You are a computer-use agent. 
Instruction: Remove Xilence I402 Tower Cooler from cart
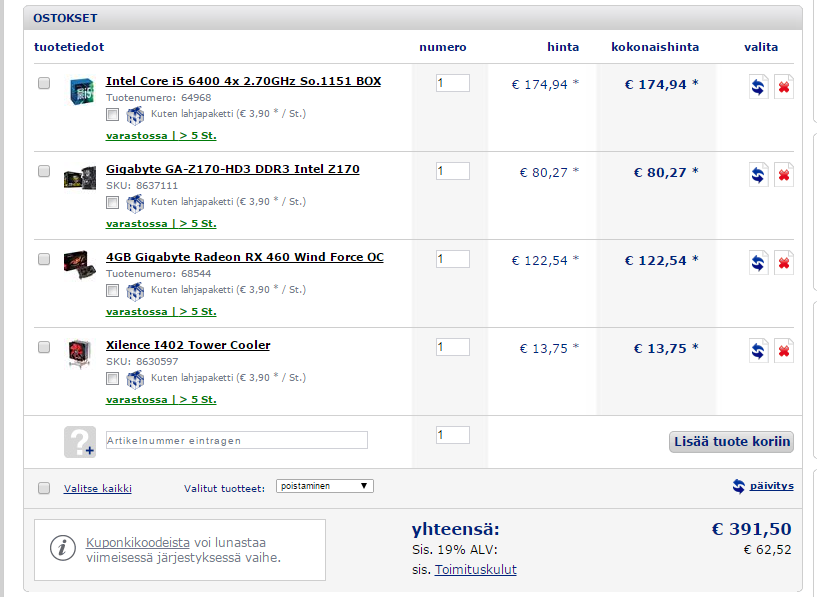click(x=784, y=351)
